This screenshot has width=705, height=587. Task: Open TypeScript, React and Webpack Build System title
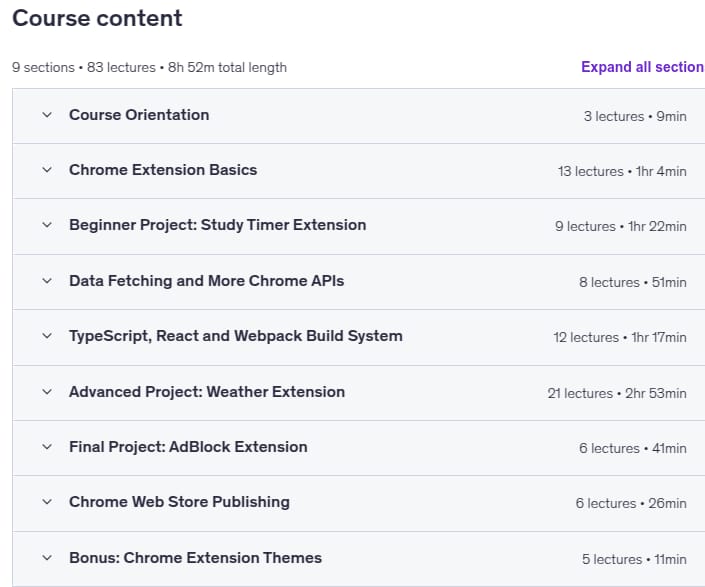pyautogui.click(x=236, y=336)
